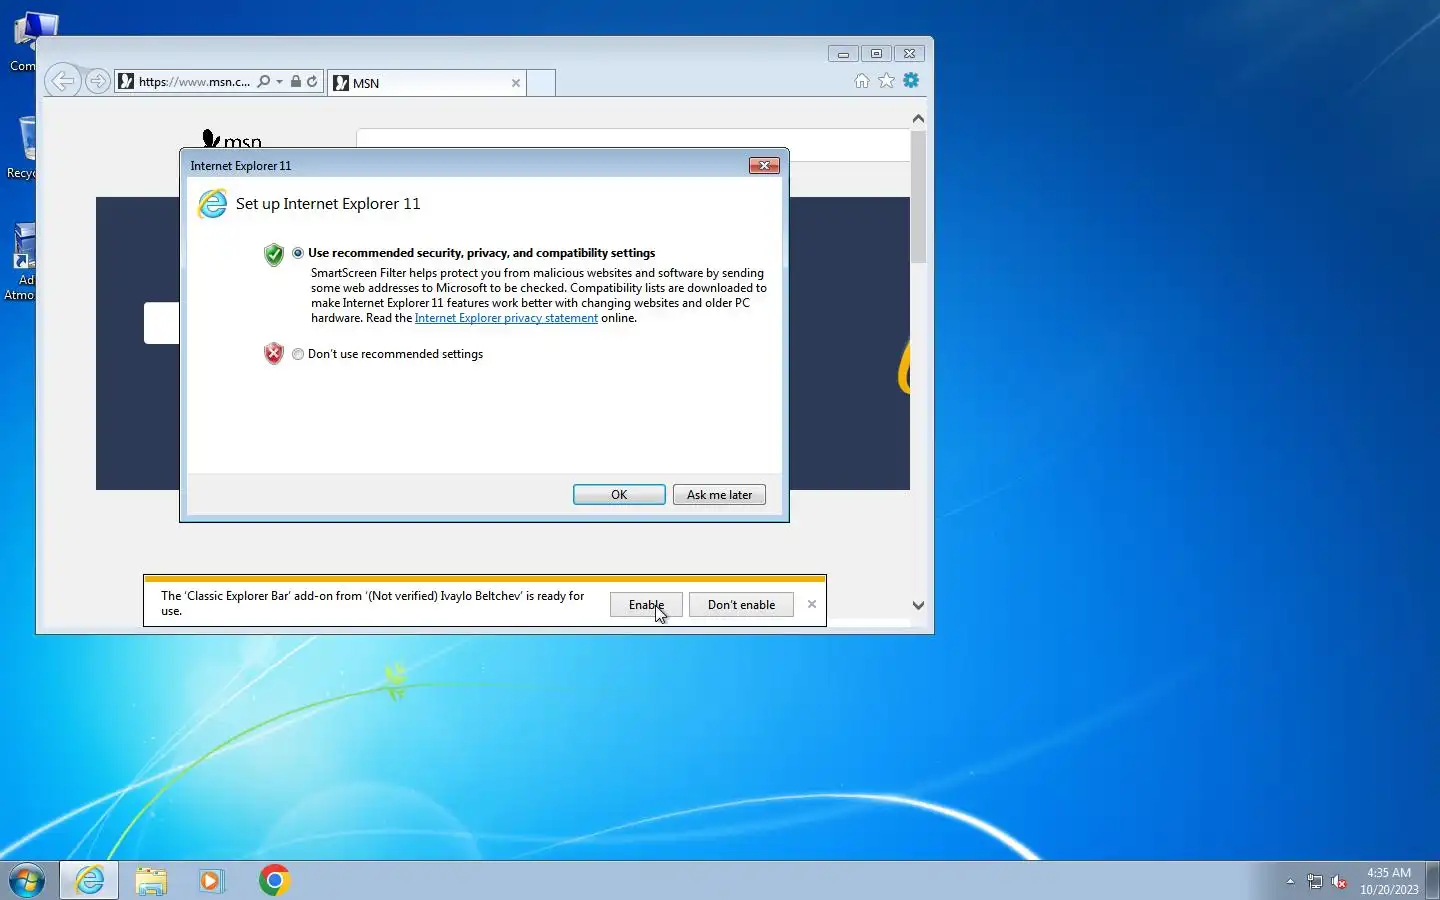
Task: Click the vertical scrollbar thumb
Action: pyautogui.click(x=918, y=197)
